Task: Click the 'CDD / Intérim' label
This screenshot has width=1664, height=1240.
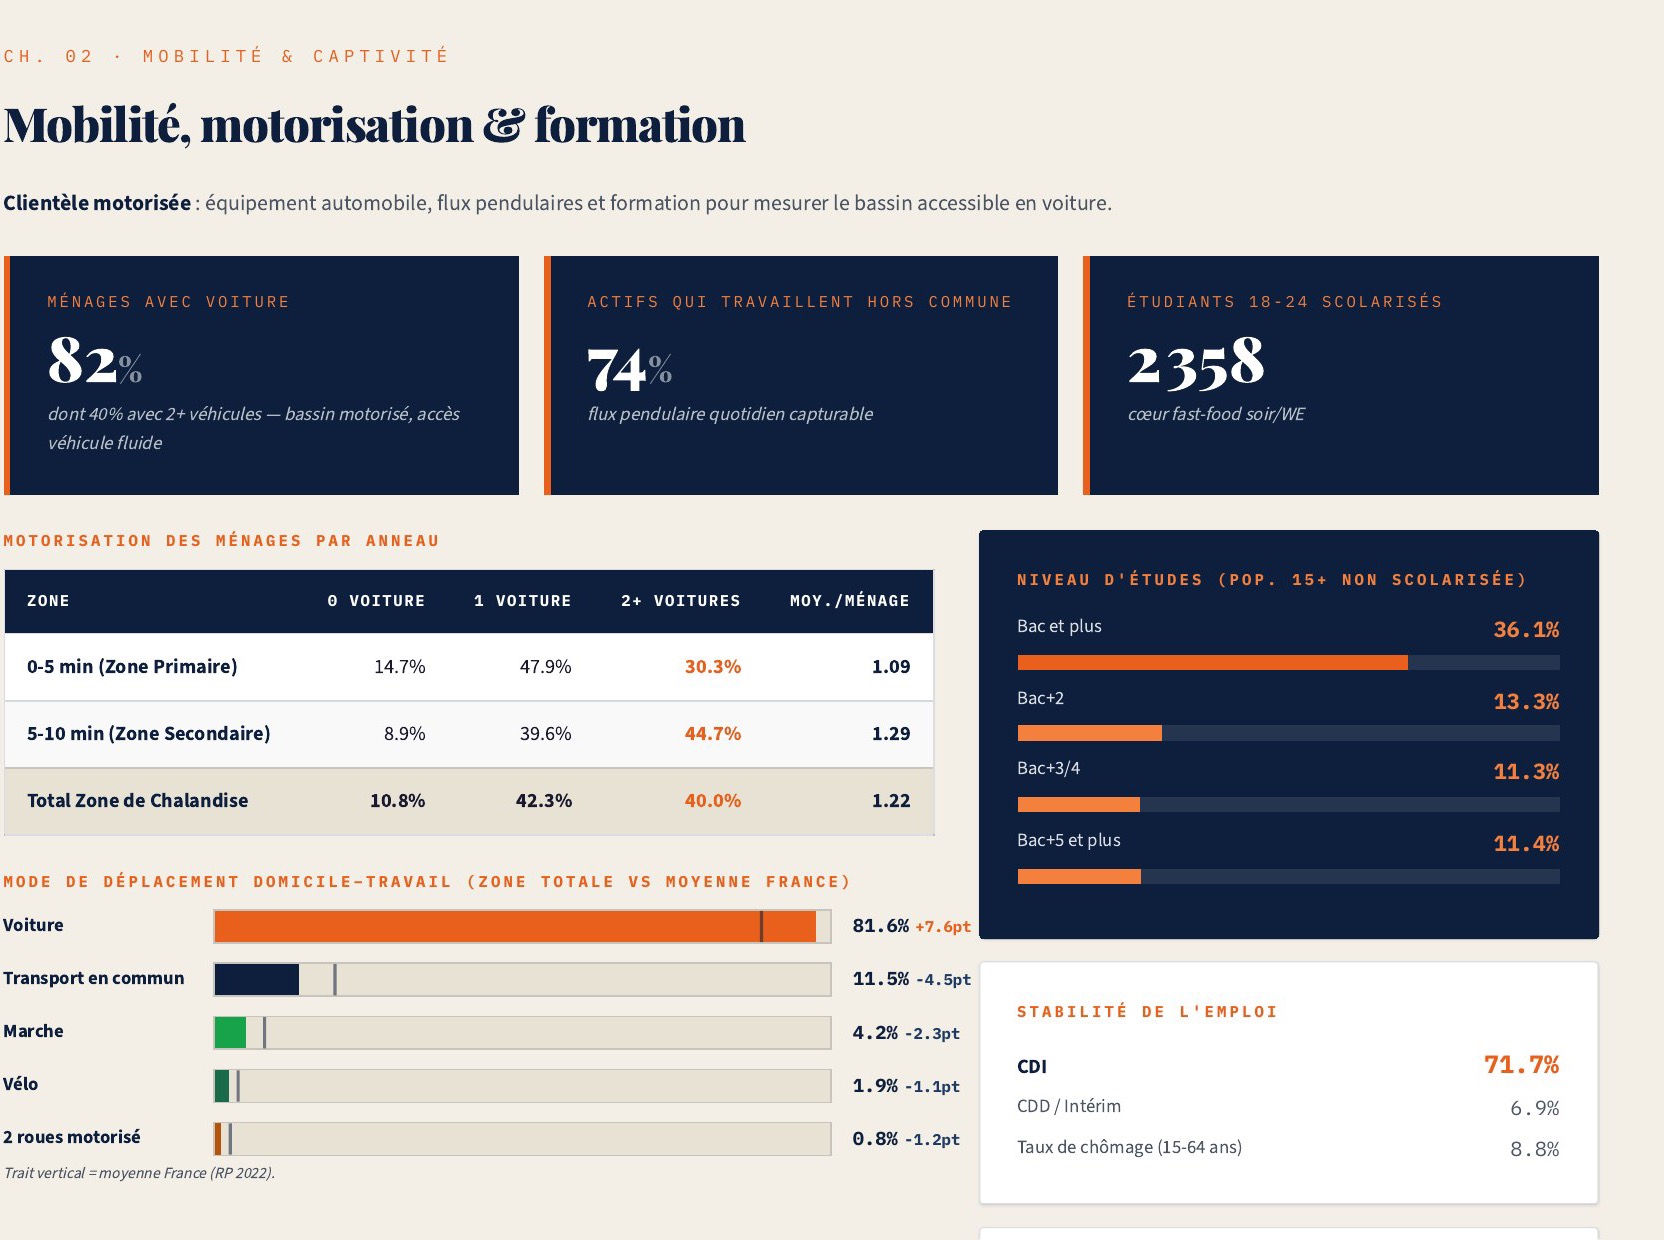Action: coord(1069,1106)
